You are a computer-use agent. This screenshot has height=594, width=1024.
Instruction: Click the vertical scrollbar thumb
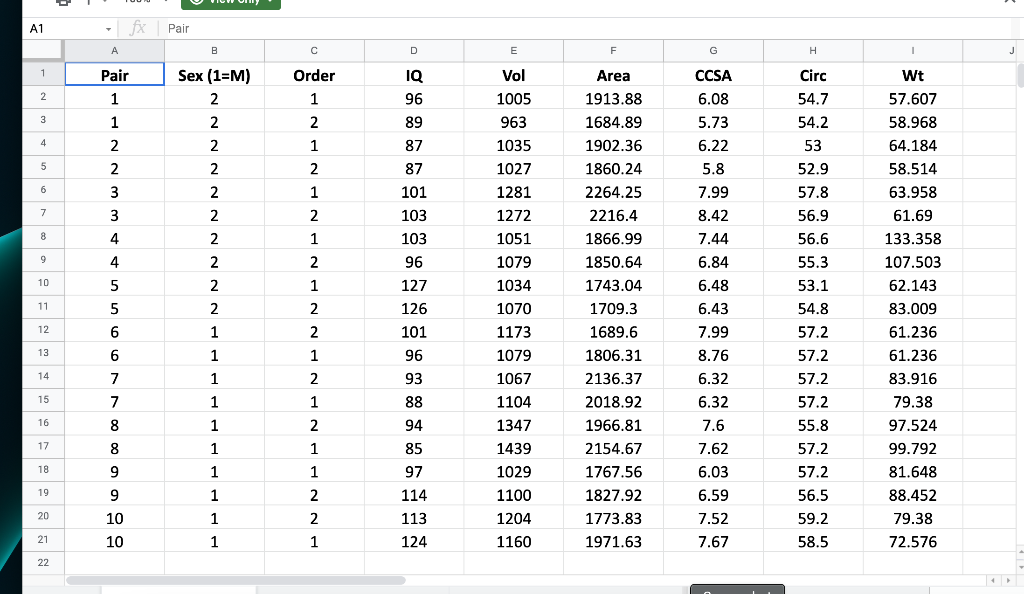point(1020,74)
